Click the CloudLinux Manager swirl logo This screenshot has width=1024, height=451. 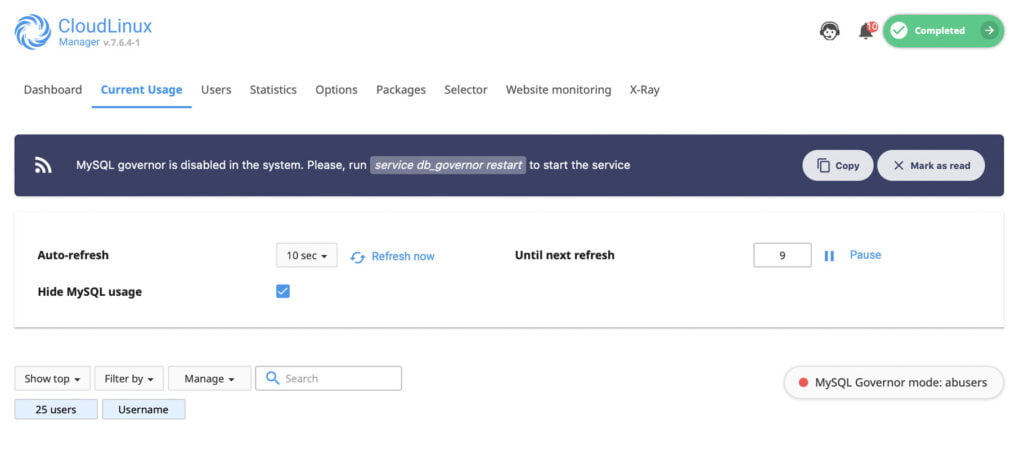pyautogui.click(x=32, y=32)
